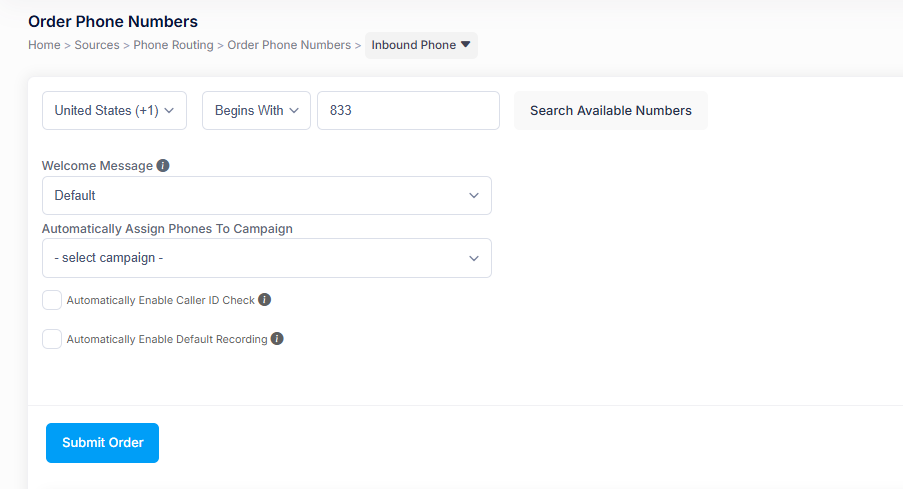Open the Welcome Message Default dropdown
Image resolution: width=903 pixels, height=489 pixels.
click(266, 196)
